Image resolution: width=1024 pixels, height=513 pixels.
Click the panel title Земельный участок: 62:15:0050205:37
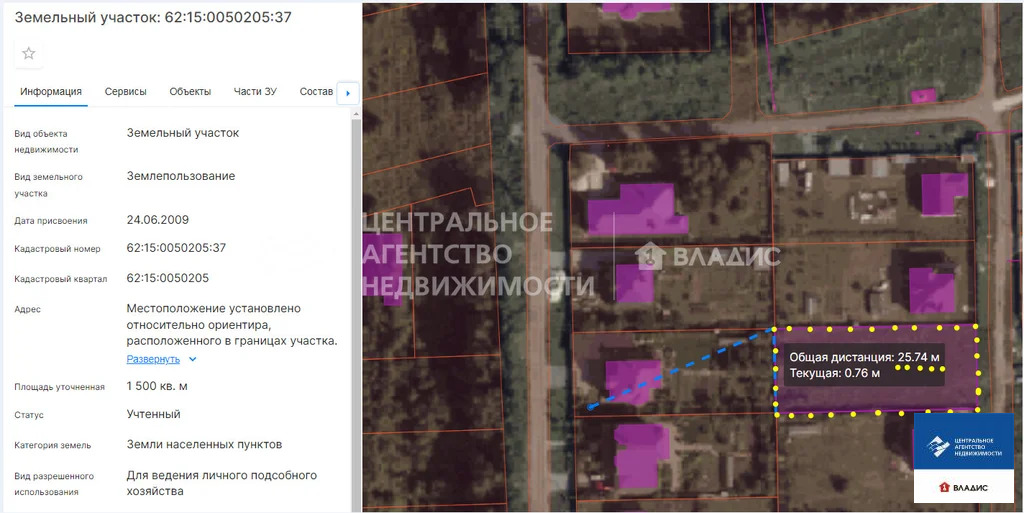pyautogui.click(x=153, y=18)
